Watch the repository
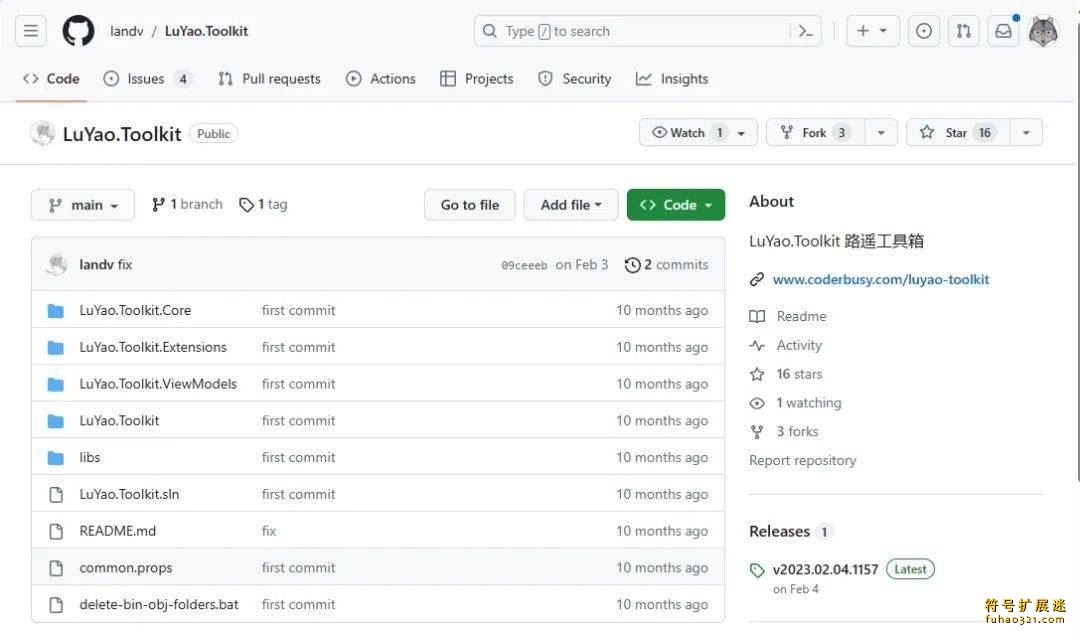This screenshot has height=634, width=1080. pyautogui.click(x=687, y=132)
